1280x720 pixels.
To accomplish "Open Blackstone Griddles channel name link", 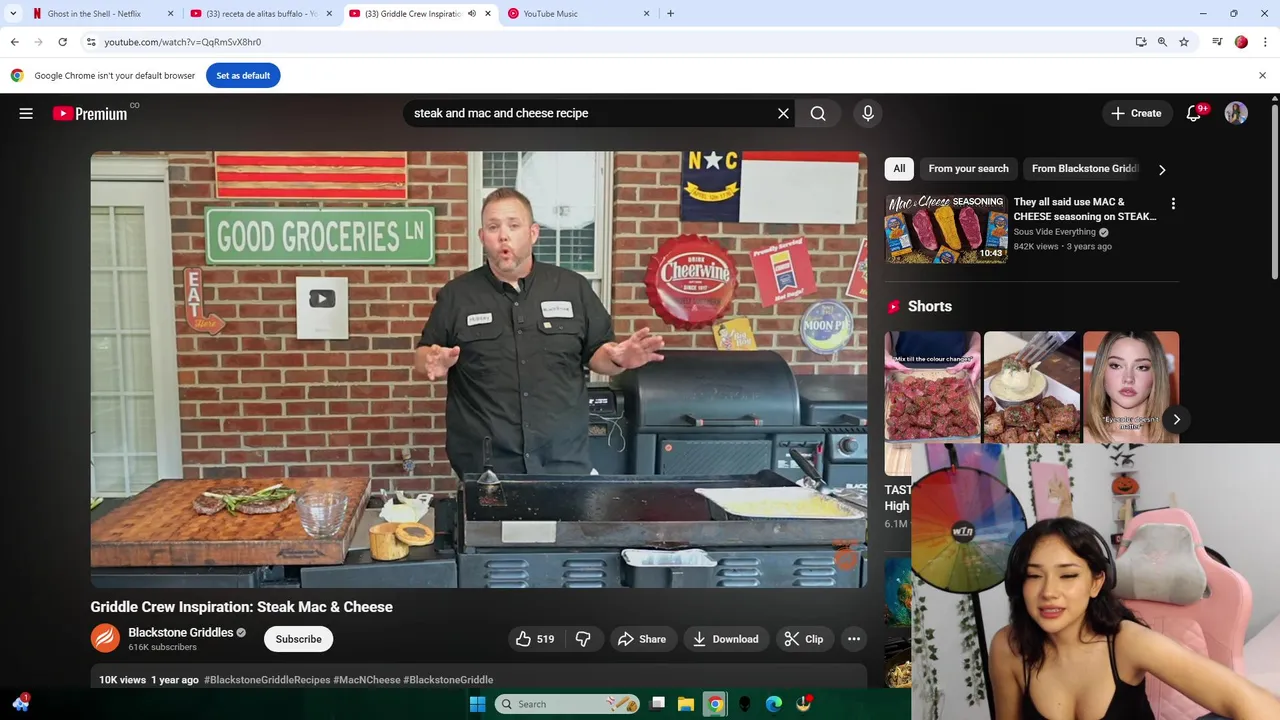I will pyautogui.click(x=180, y=632).
